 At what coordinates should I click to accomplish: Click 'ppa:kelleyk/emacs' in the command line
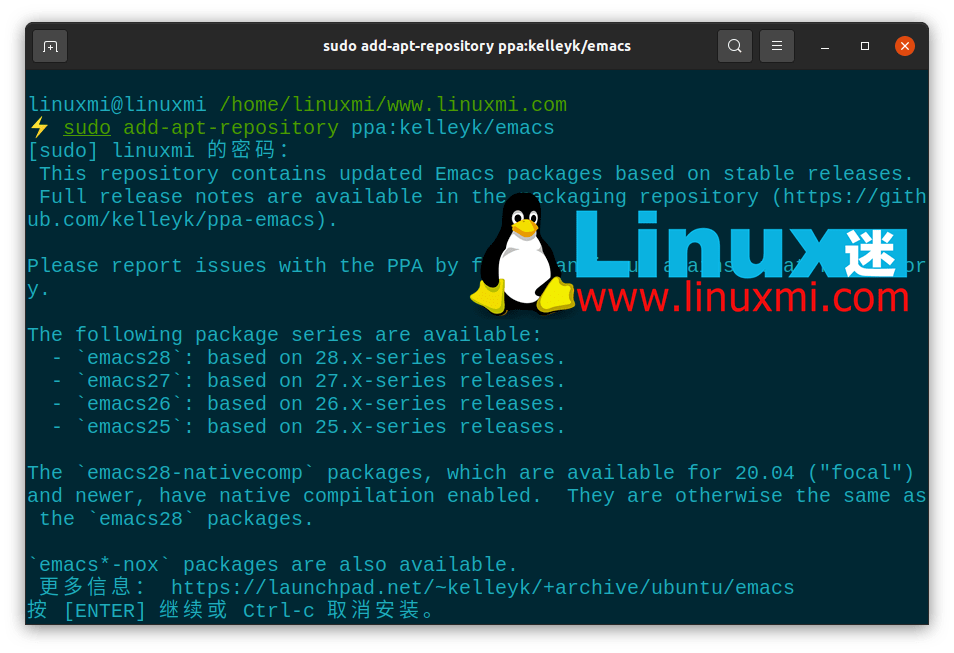pos(453,128)
